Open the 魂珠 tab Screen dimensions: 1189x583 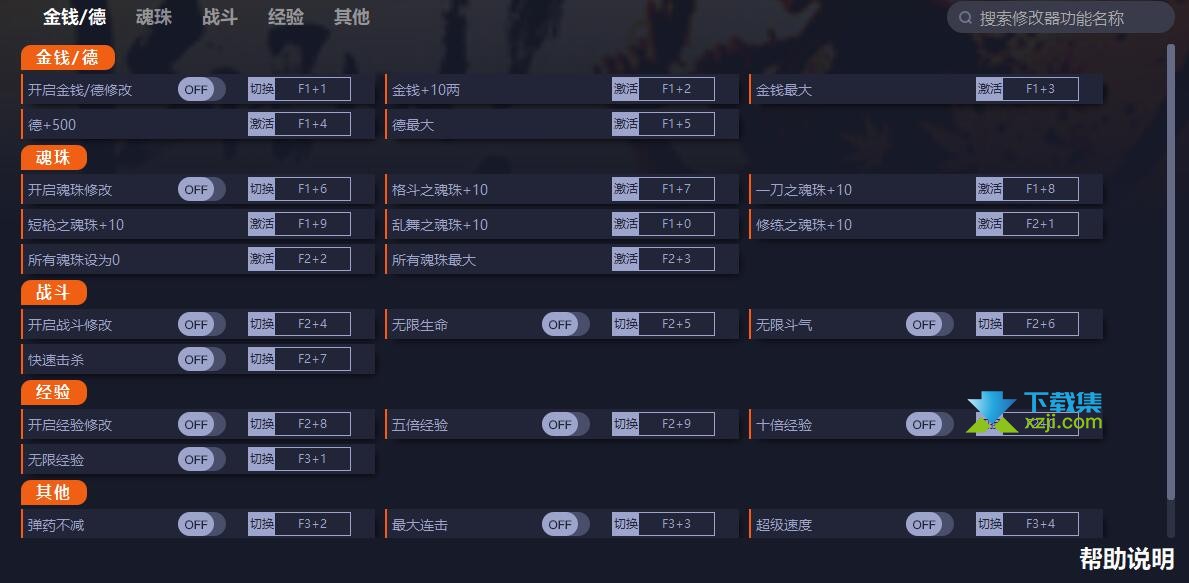click(154, 17)
